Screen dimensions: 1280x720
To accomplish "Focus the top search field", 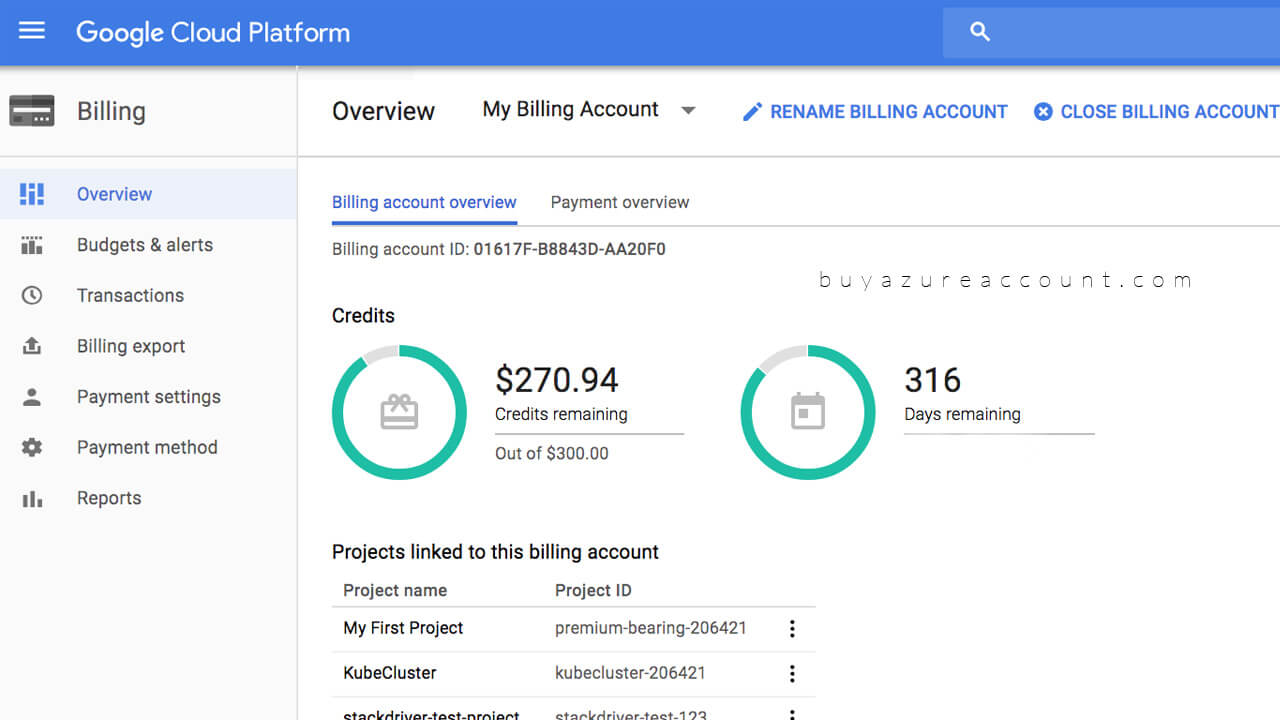I will pos(1111,32).
